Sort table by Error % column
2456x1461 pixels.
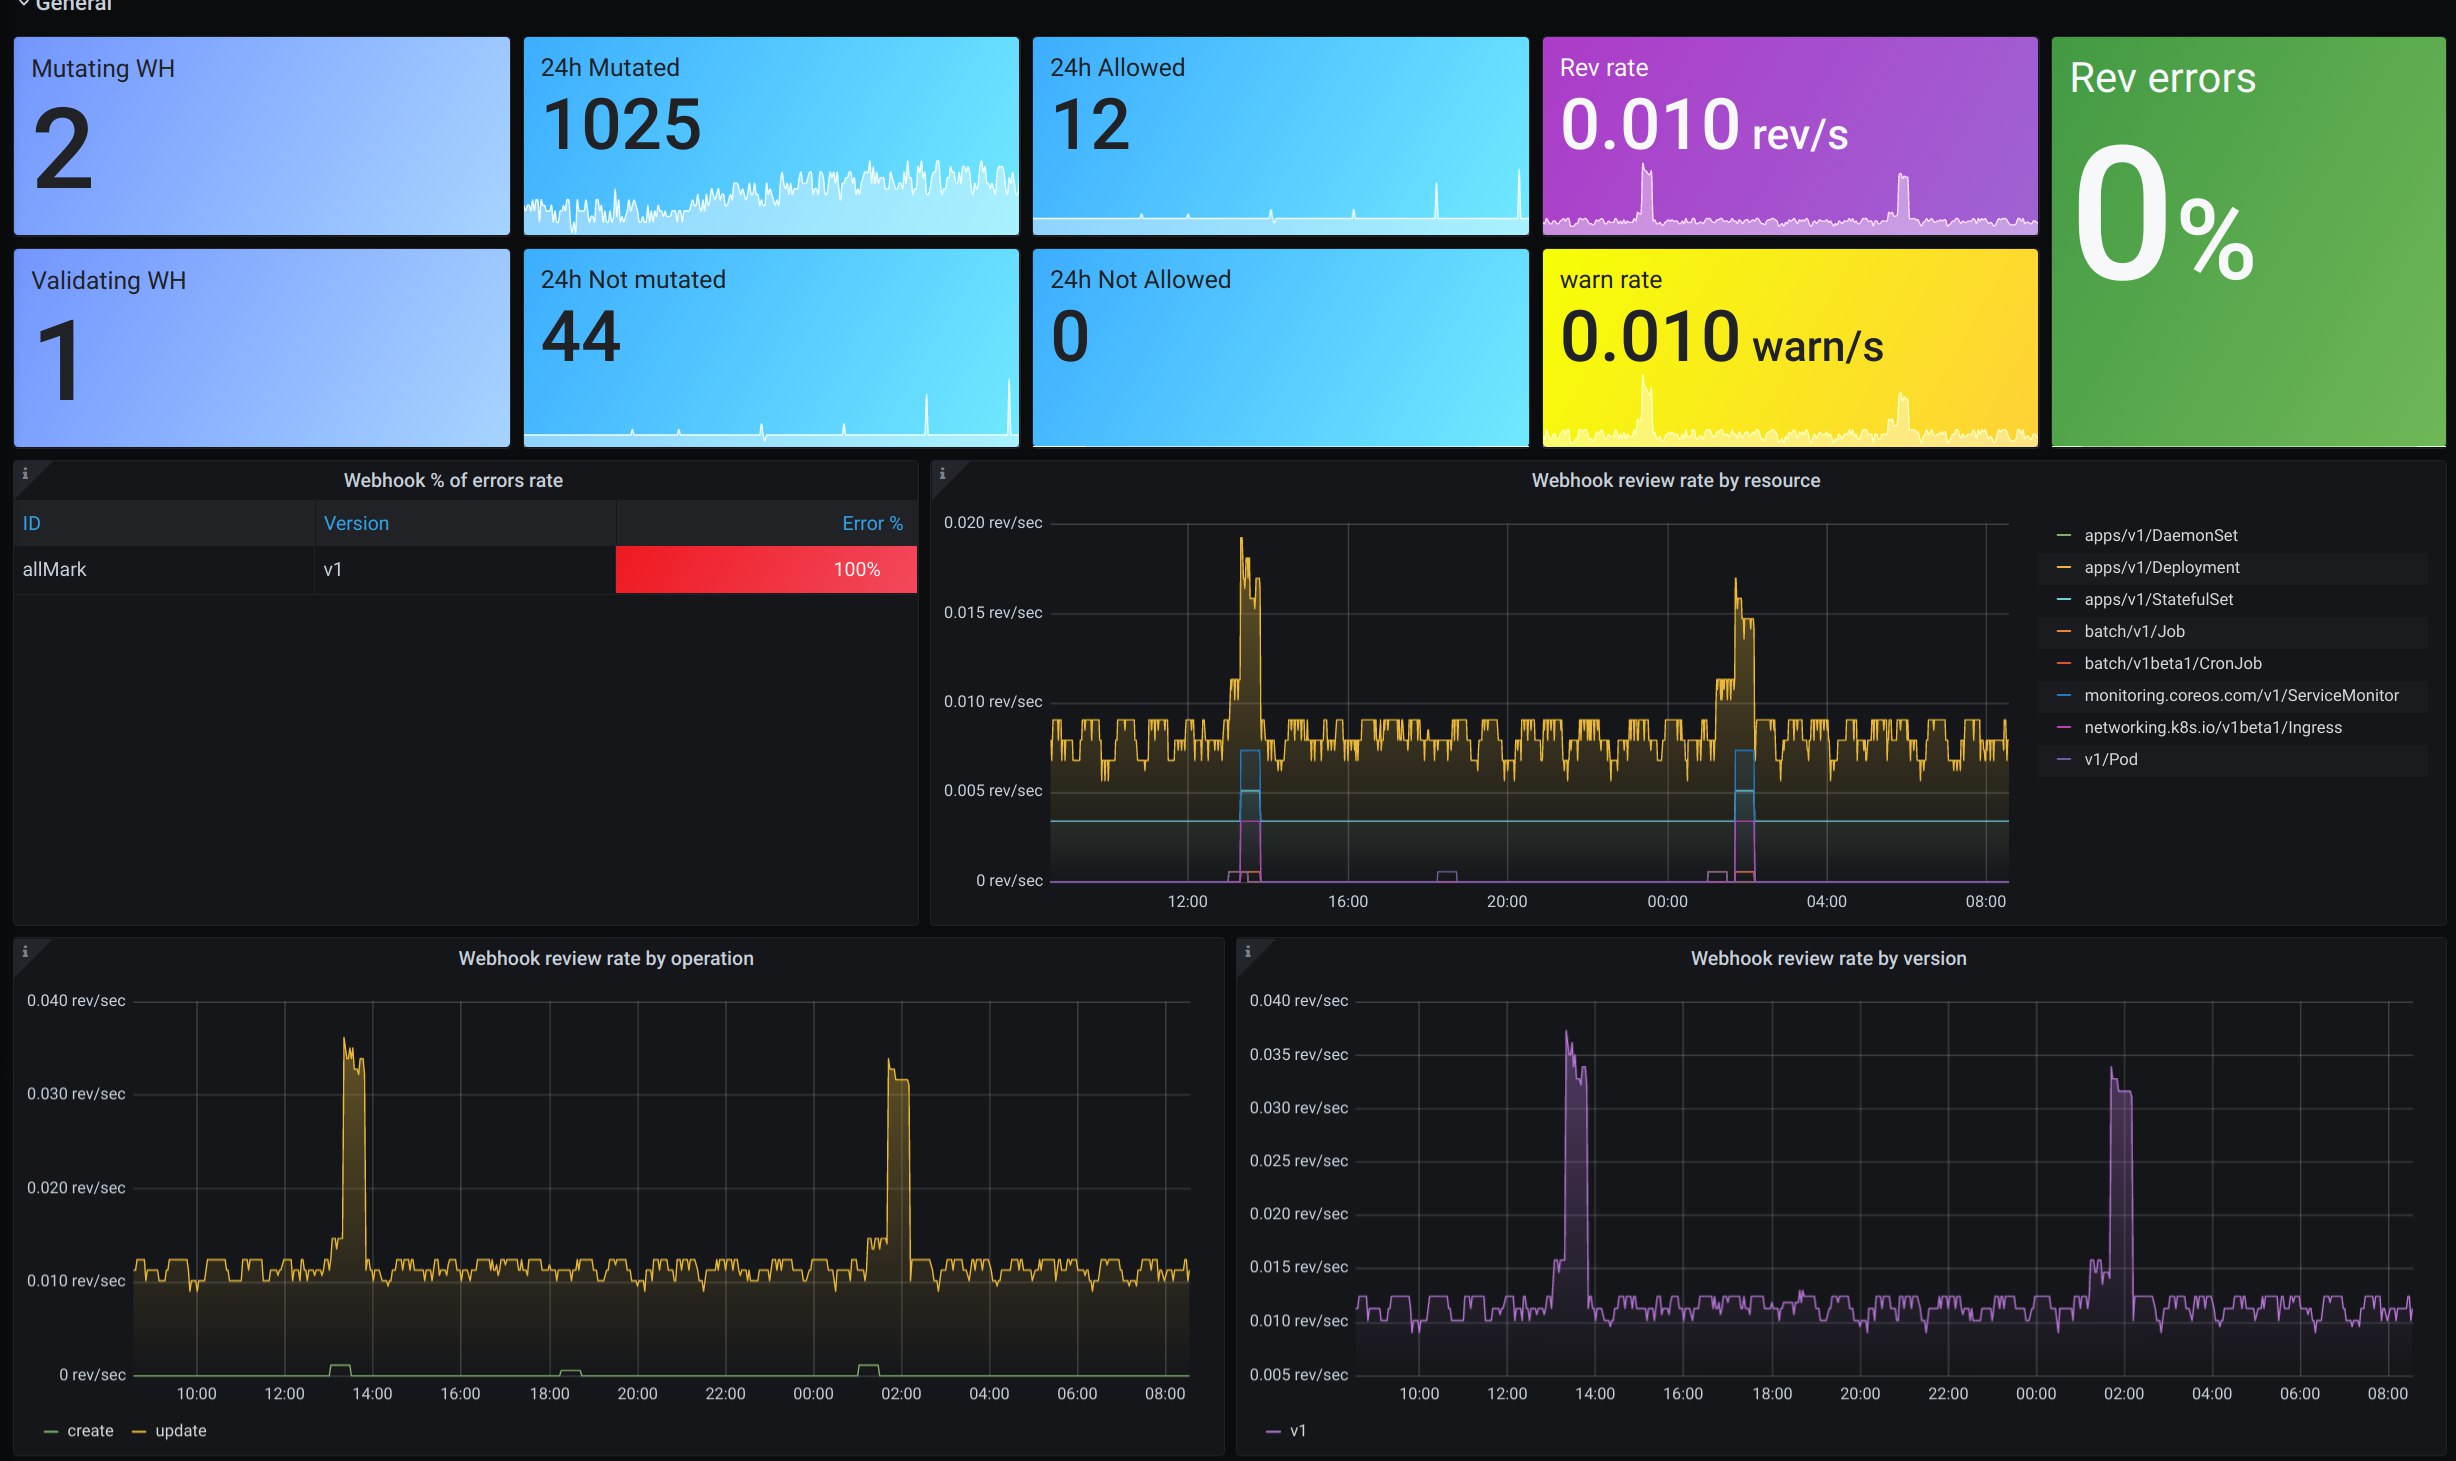[x=871, y=523]
